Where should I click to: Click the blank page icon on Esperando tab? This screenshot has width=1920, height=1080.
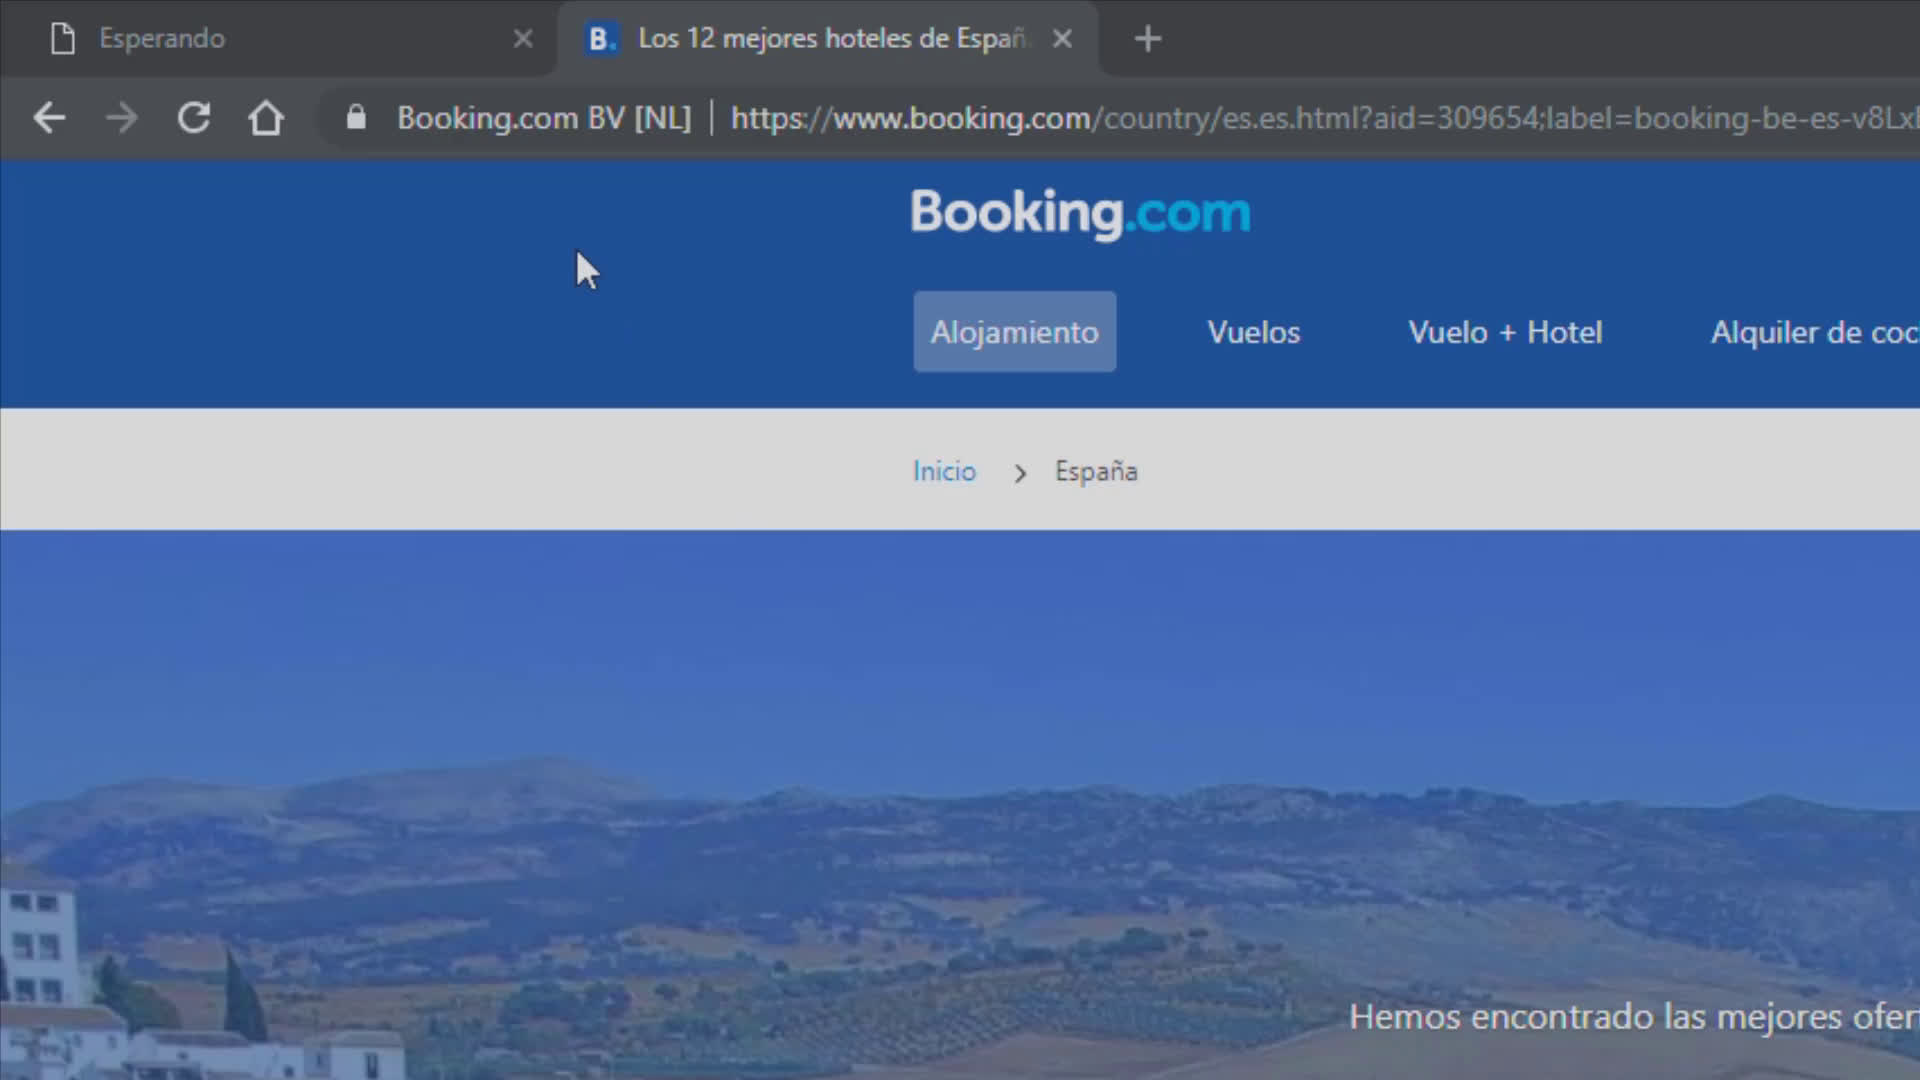click(x=63, y=39)
